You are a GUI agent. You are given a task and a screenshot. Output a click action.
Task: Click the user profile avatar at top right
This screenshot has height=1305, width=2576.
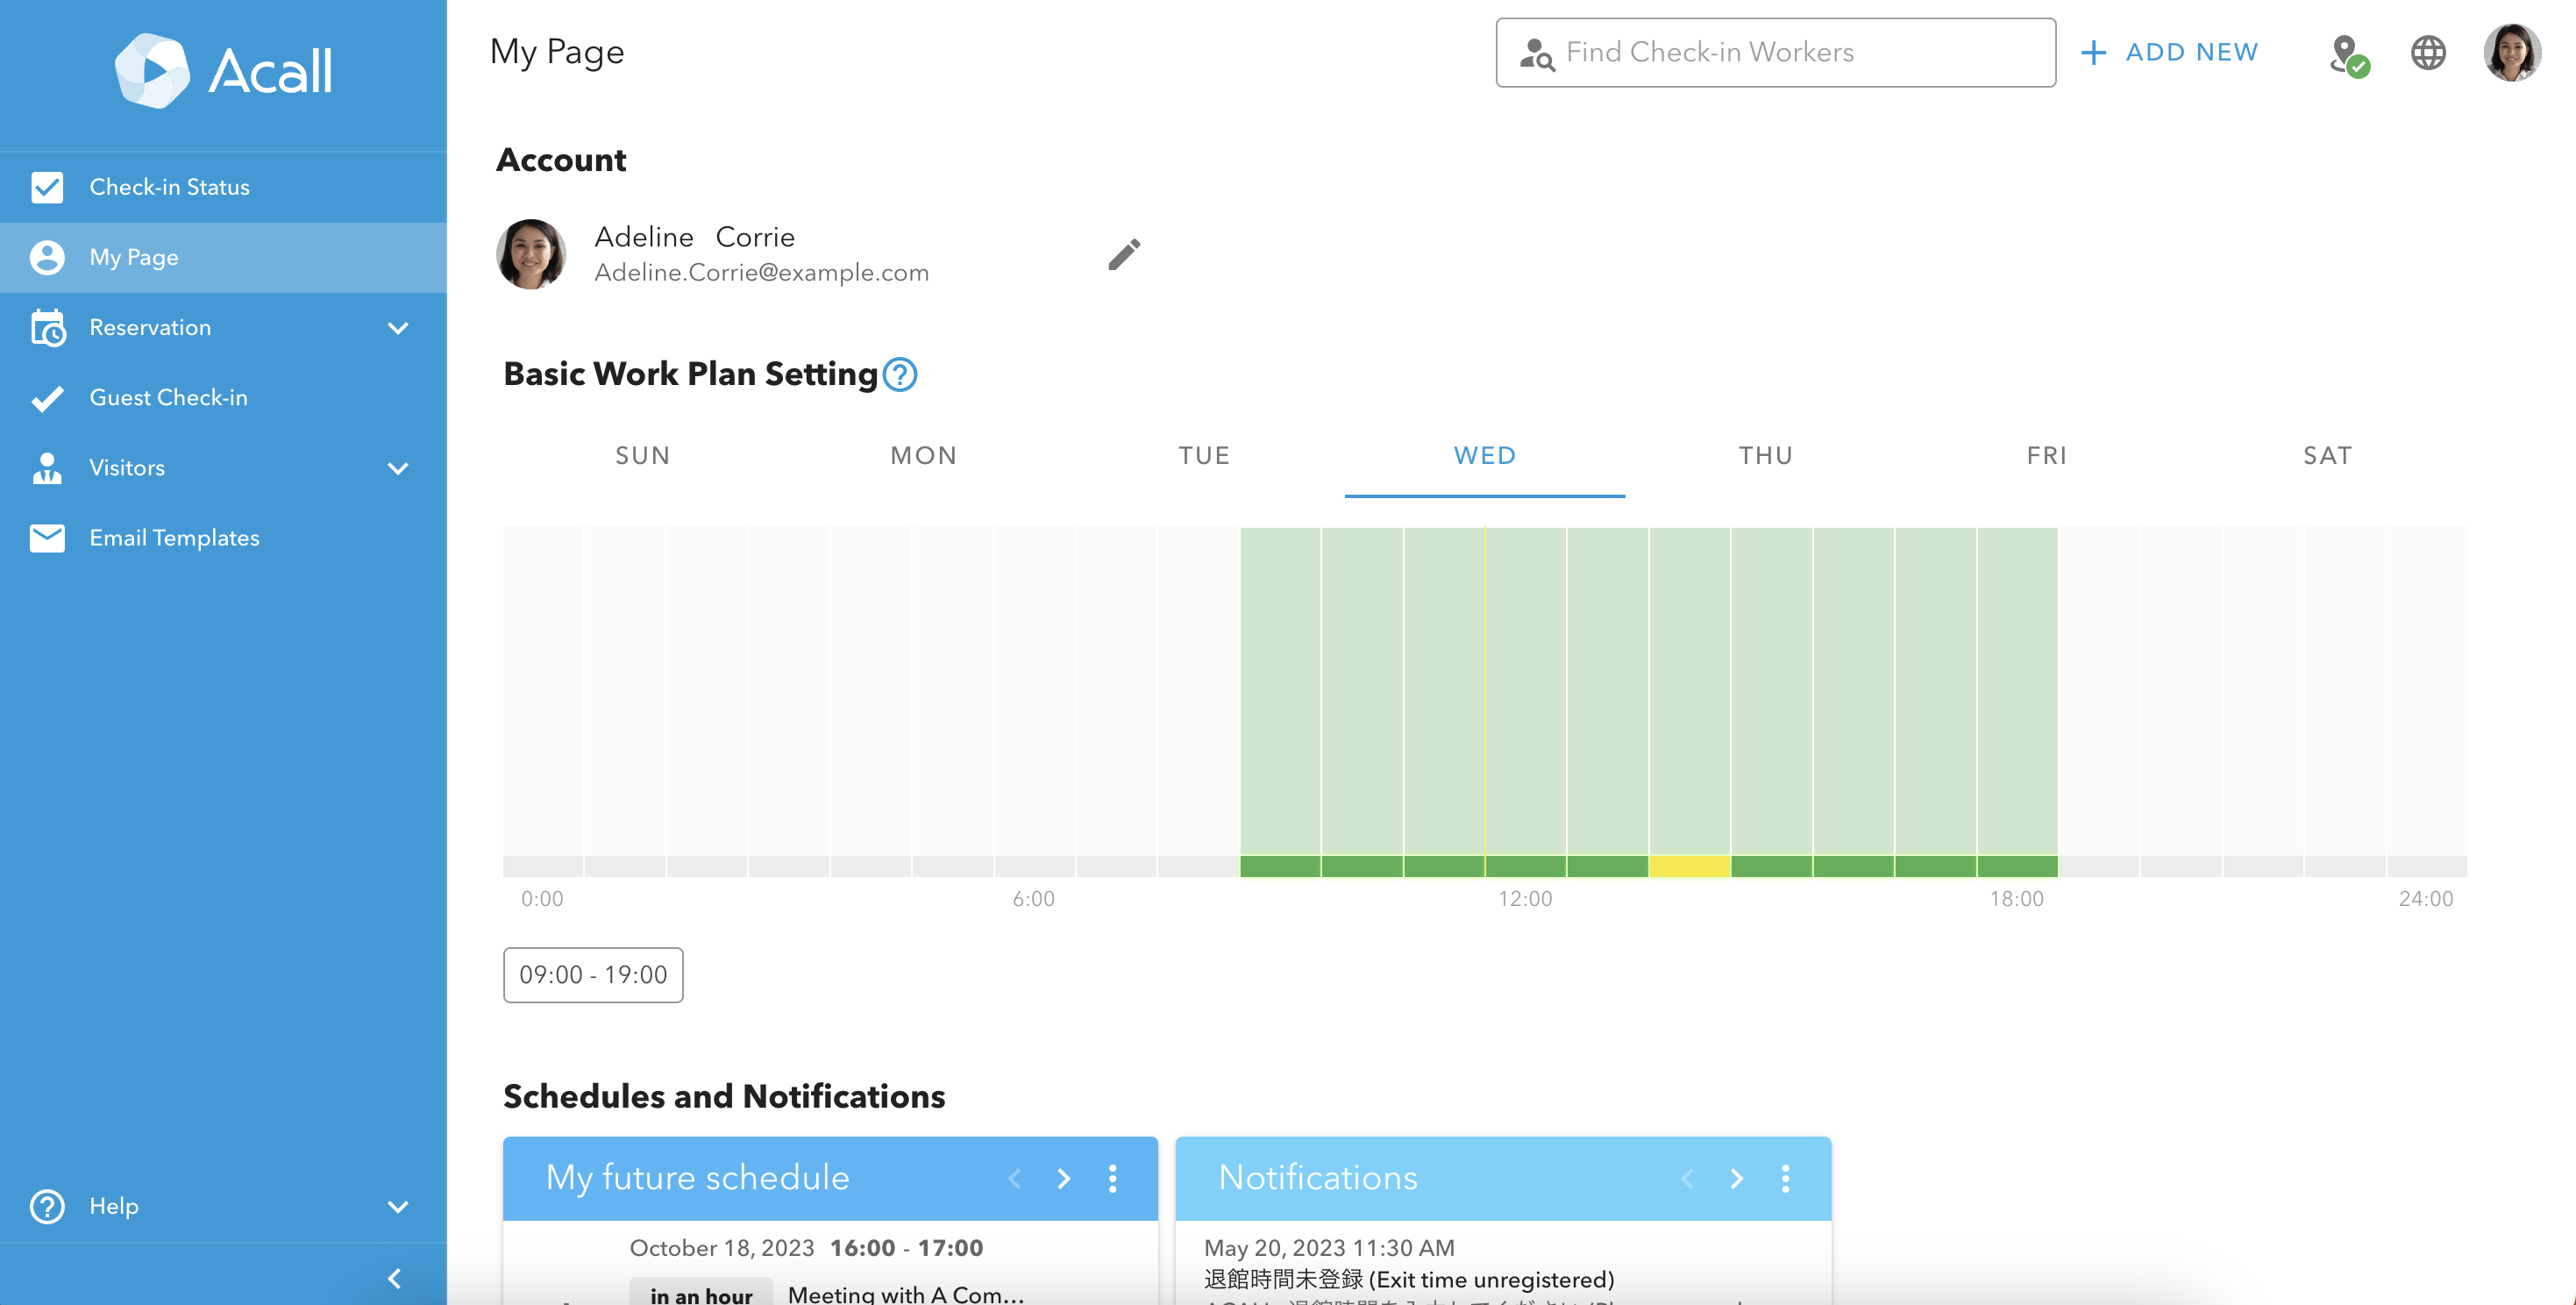click(x=2511, y=53)
